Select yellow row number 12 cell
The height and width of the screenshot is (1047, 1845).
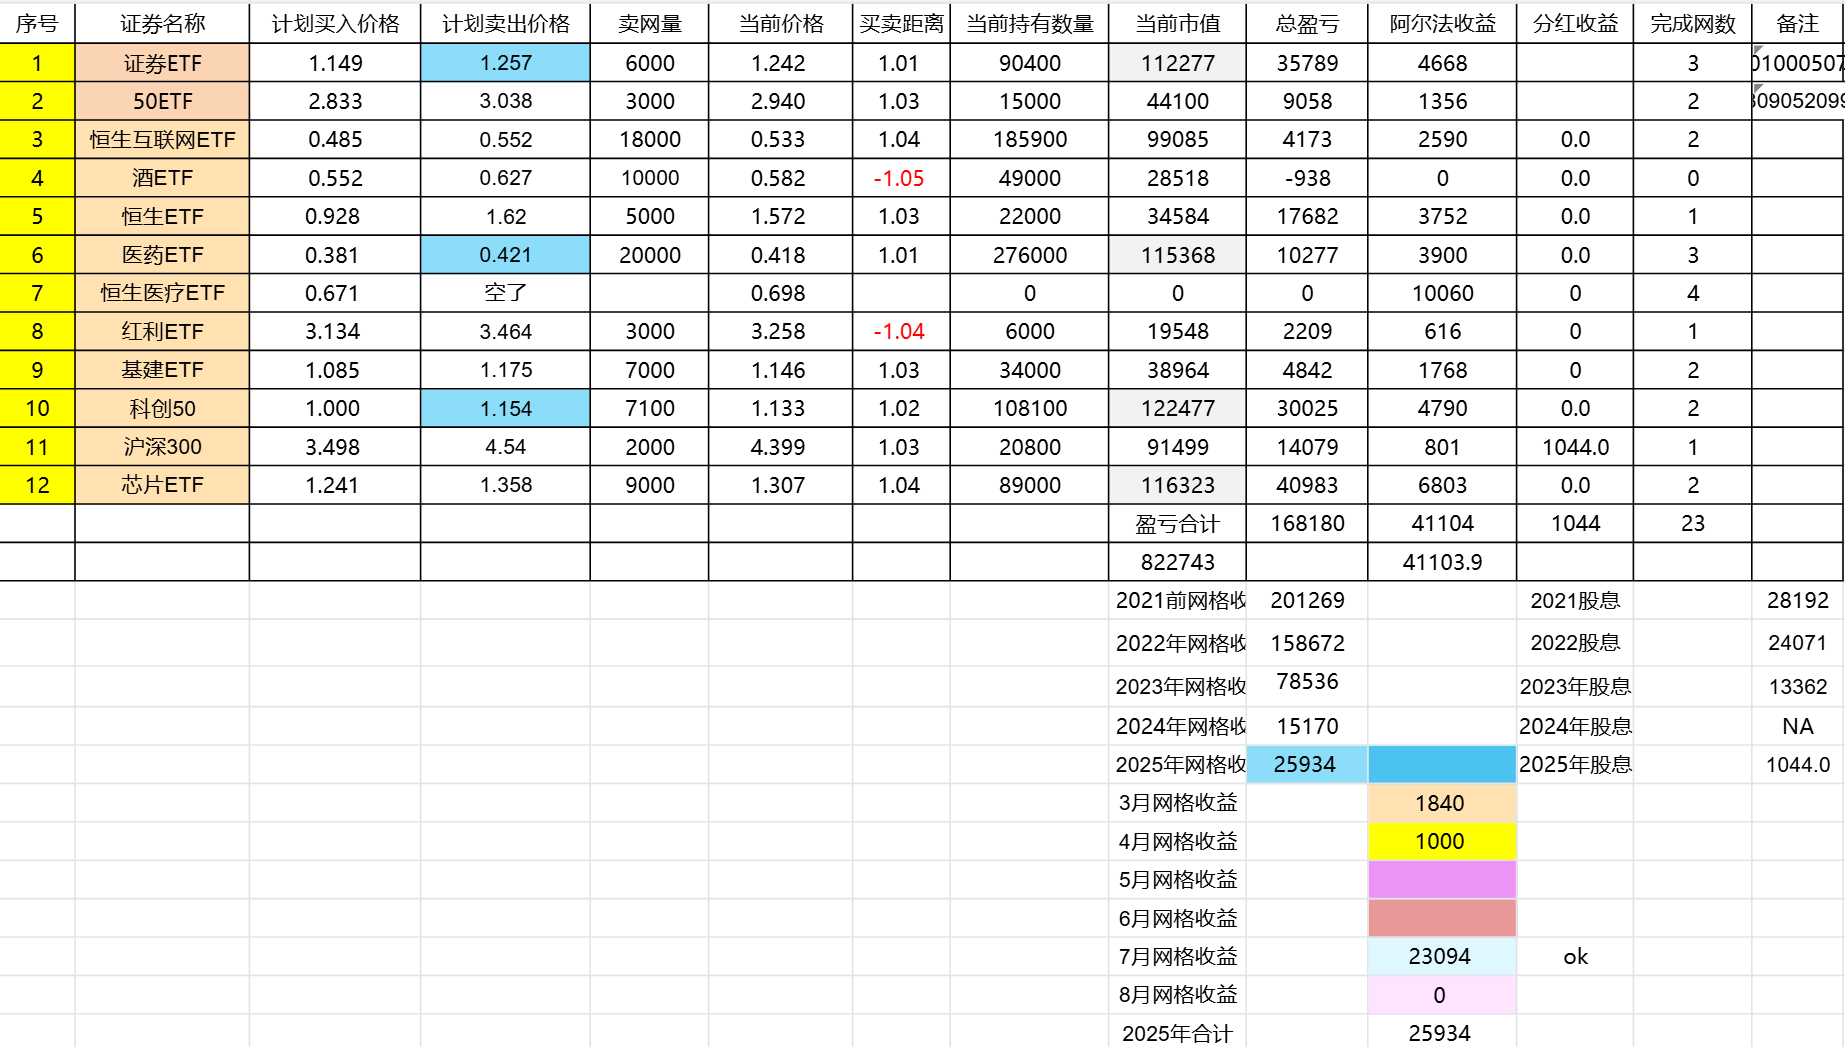click(37, 485)
